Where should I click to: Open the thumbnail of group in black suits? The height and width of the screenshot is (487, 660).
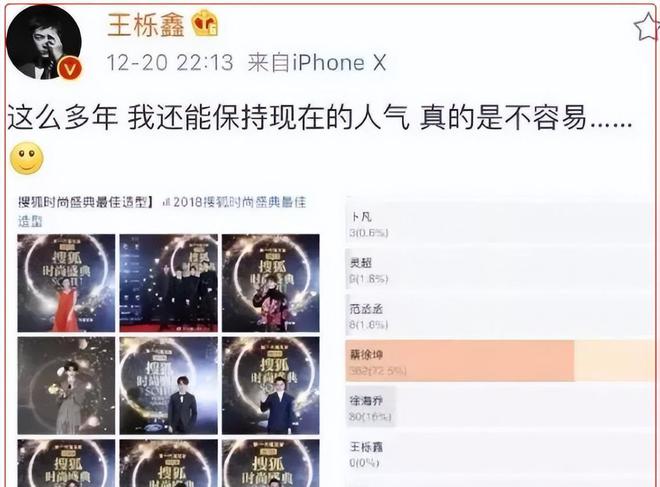[168, 283]
